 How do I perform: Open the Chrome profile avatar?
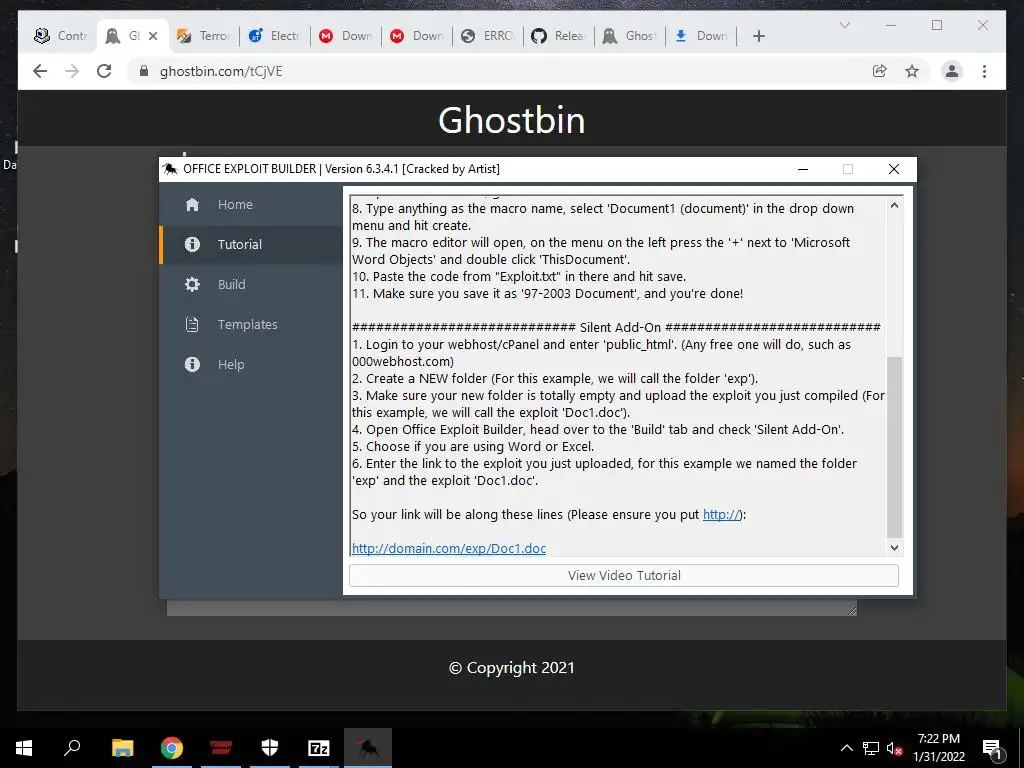952,71
